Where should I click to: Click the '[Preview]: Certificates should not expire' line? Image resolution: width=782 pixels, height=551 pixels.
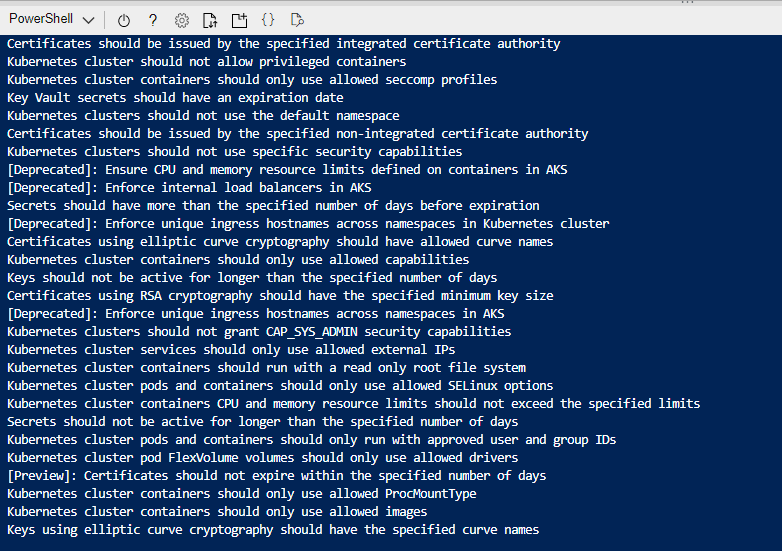click(x=276, y=476)
